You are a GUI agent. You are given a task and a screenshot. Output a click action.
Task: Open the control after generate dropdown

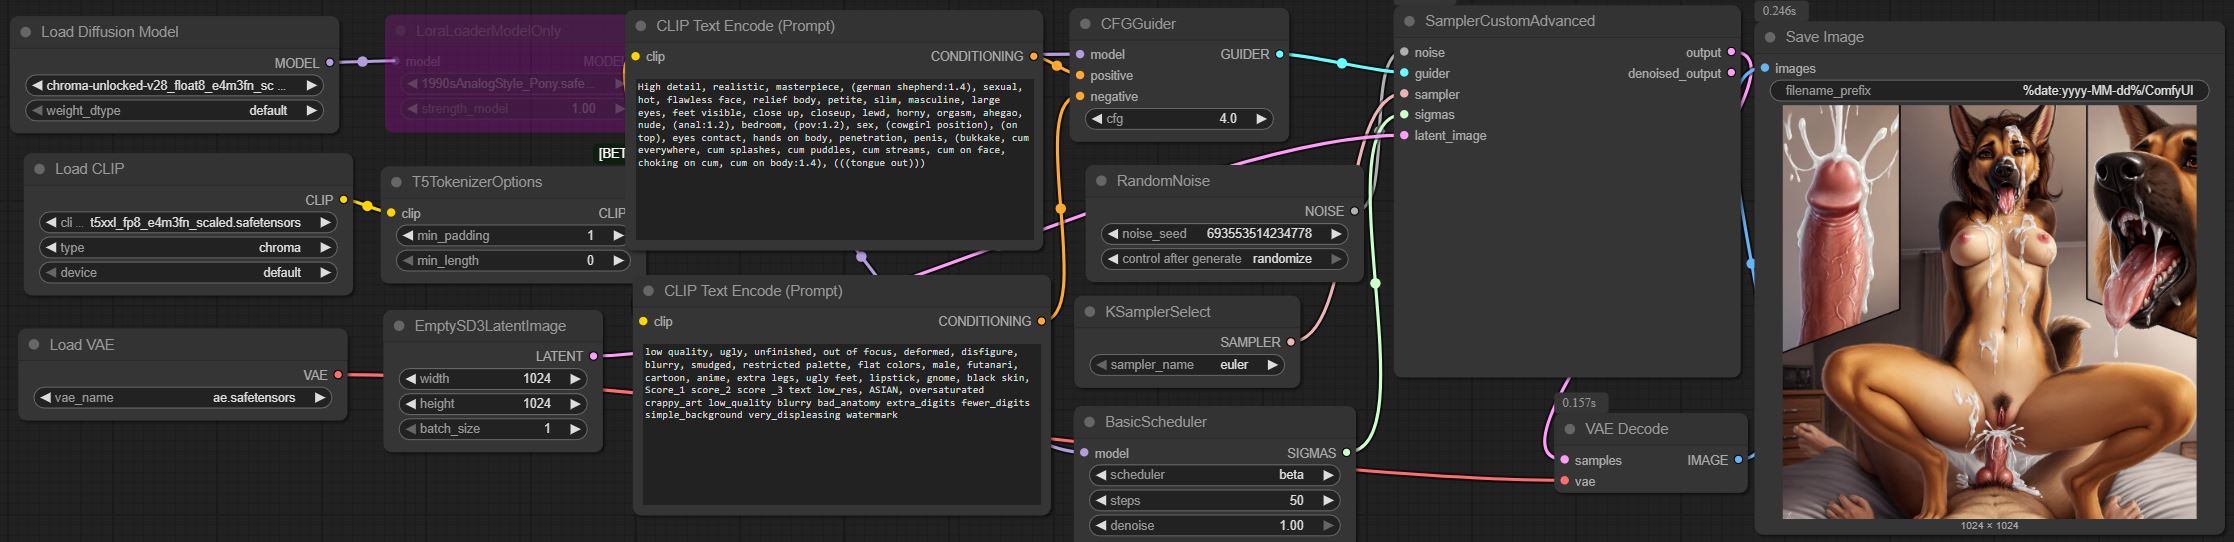pos(1224,258)
